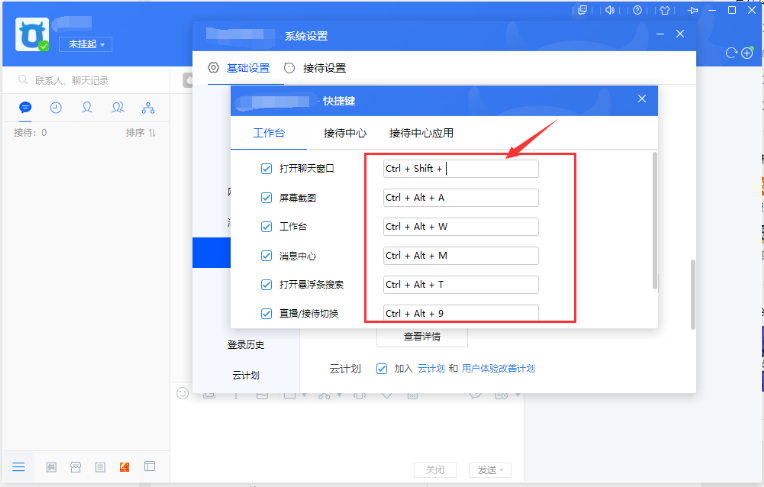Screen dimensions: 764x487
Task: Uncheck the 打开聊天窗口 shortcut checkbox
Action: [x=267, y=169]
